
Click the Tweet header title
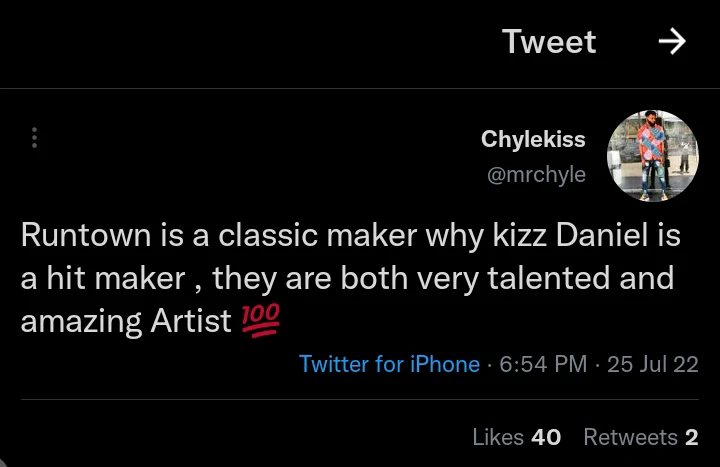[x=549, y=42]
